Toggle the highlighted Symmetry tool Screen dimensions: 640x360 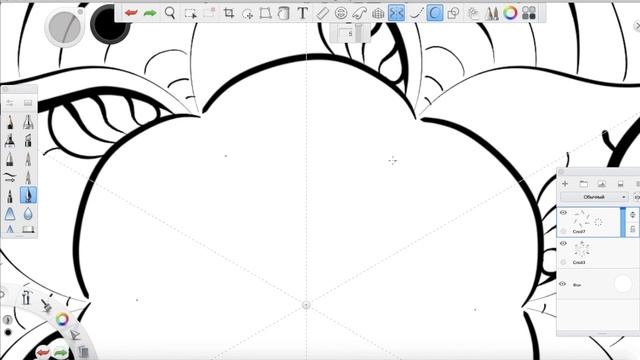pyautogui.click(x=396, y=13)
